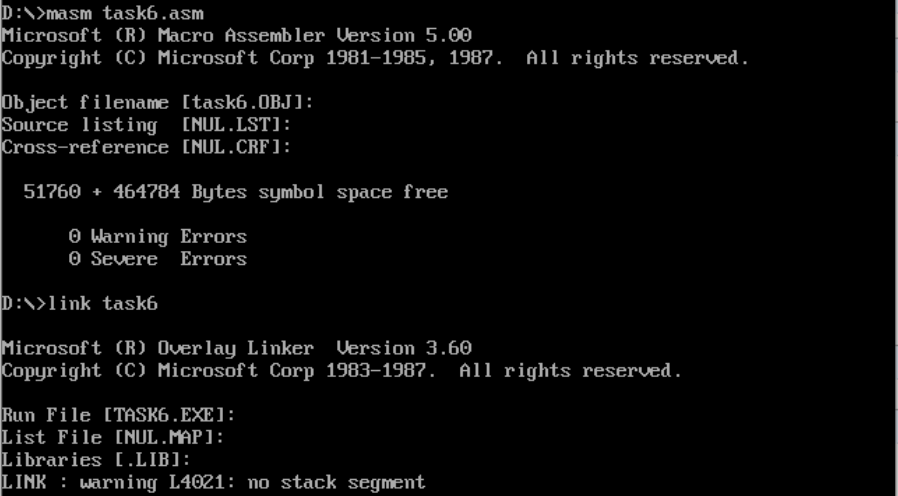898x496 pixels.
Task: Click the Macro Assembler copyright line
Action: pyautogui.click(x=374, y=58)
